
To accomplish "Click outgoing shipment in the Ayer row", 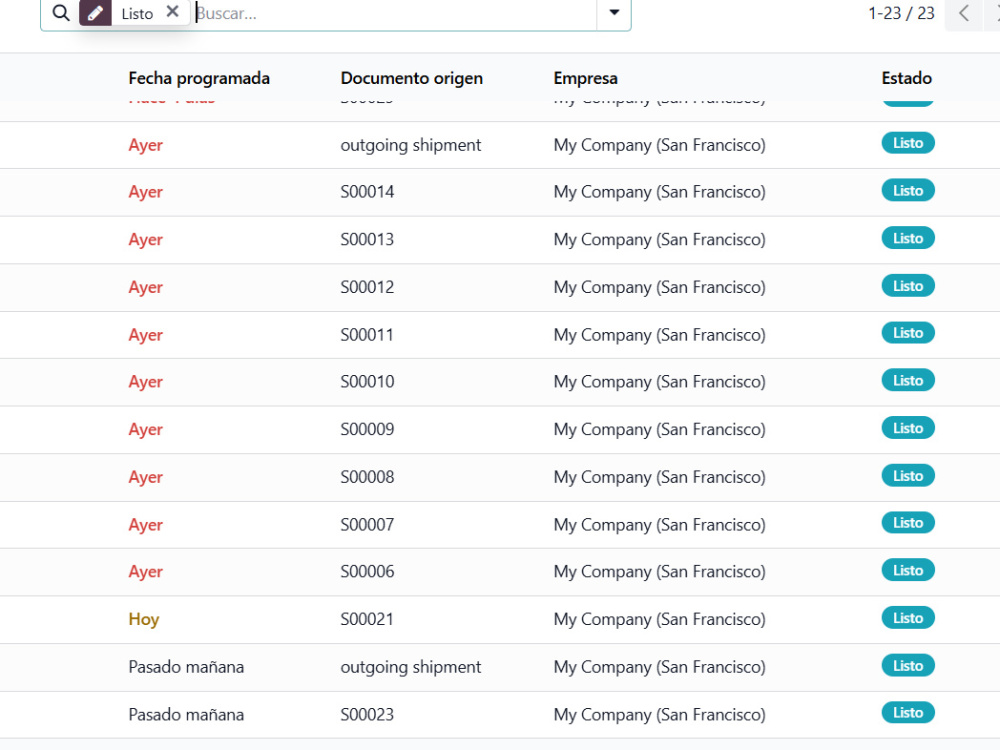I will coord(411,145).
